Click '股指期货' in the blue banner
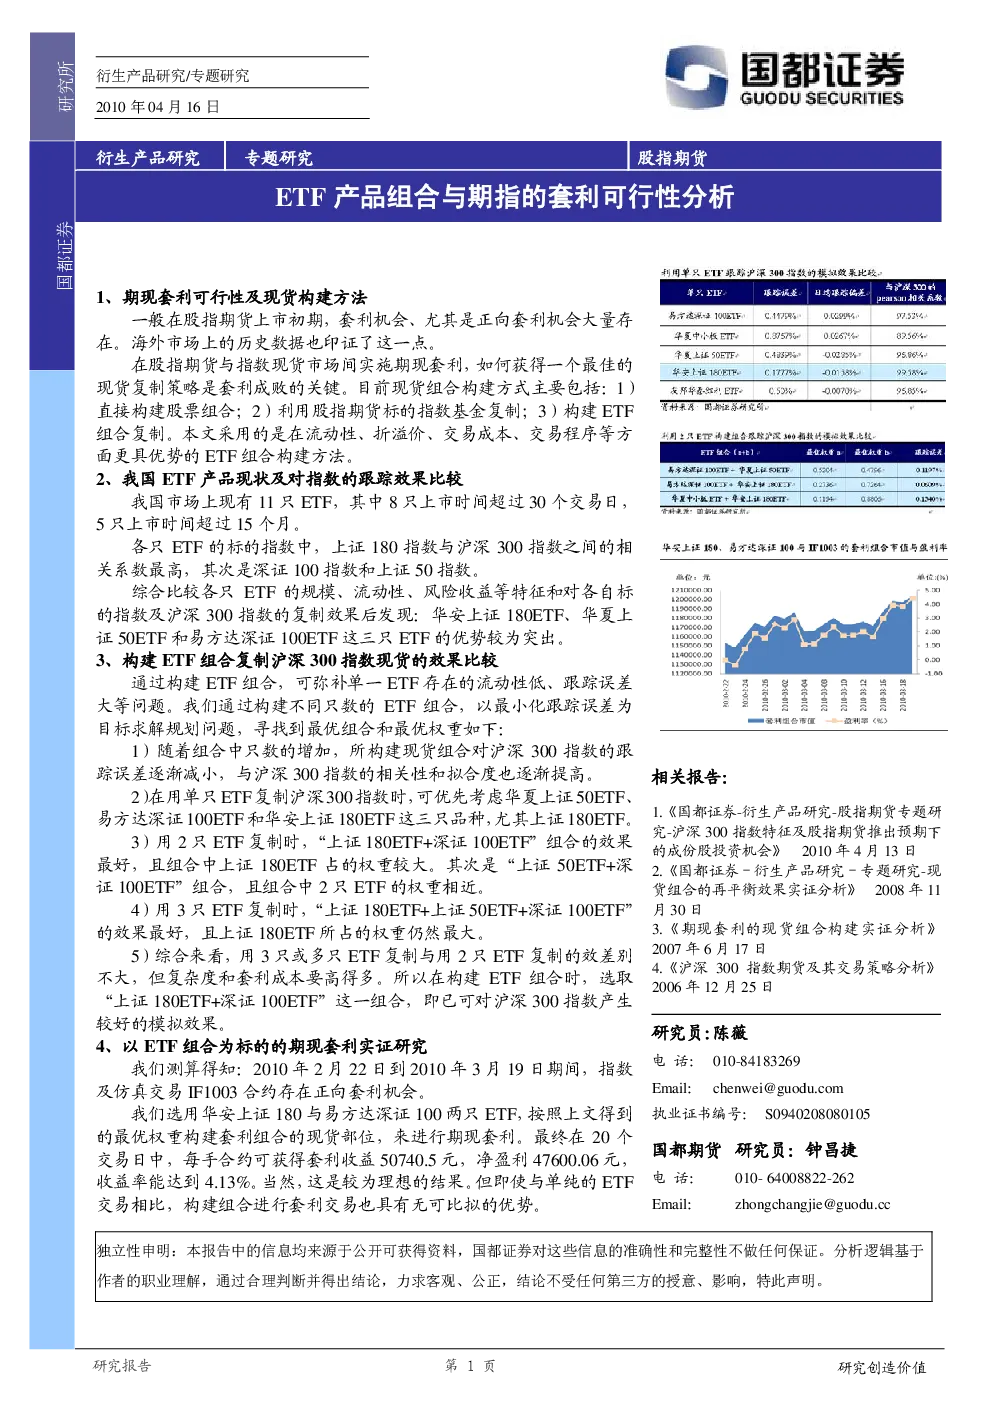 (x=672, y=158)
